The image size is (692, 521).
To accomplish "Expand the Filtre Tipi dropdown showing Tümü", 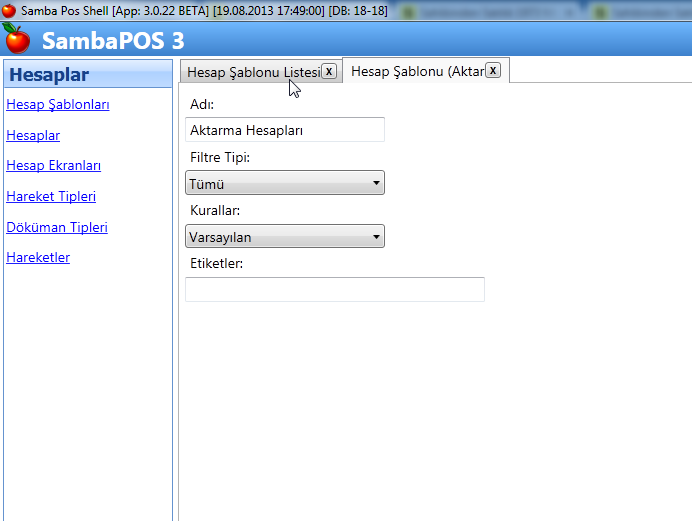I will click(285, 183).
